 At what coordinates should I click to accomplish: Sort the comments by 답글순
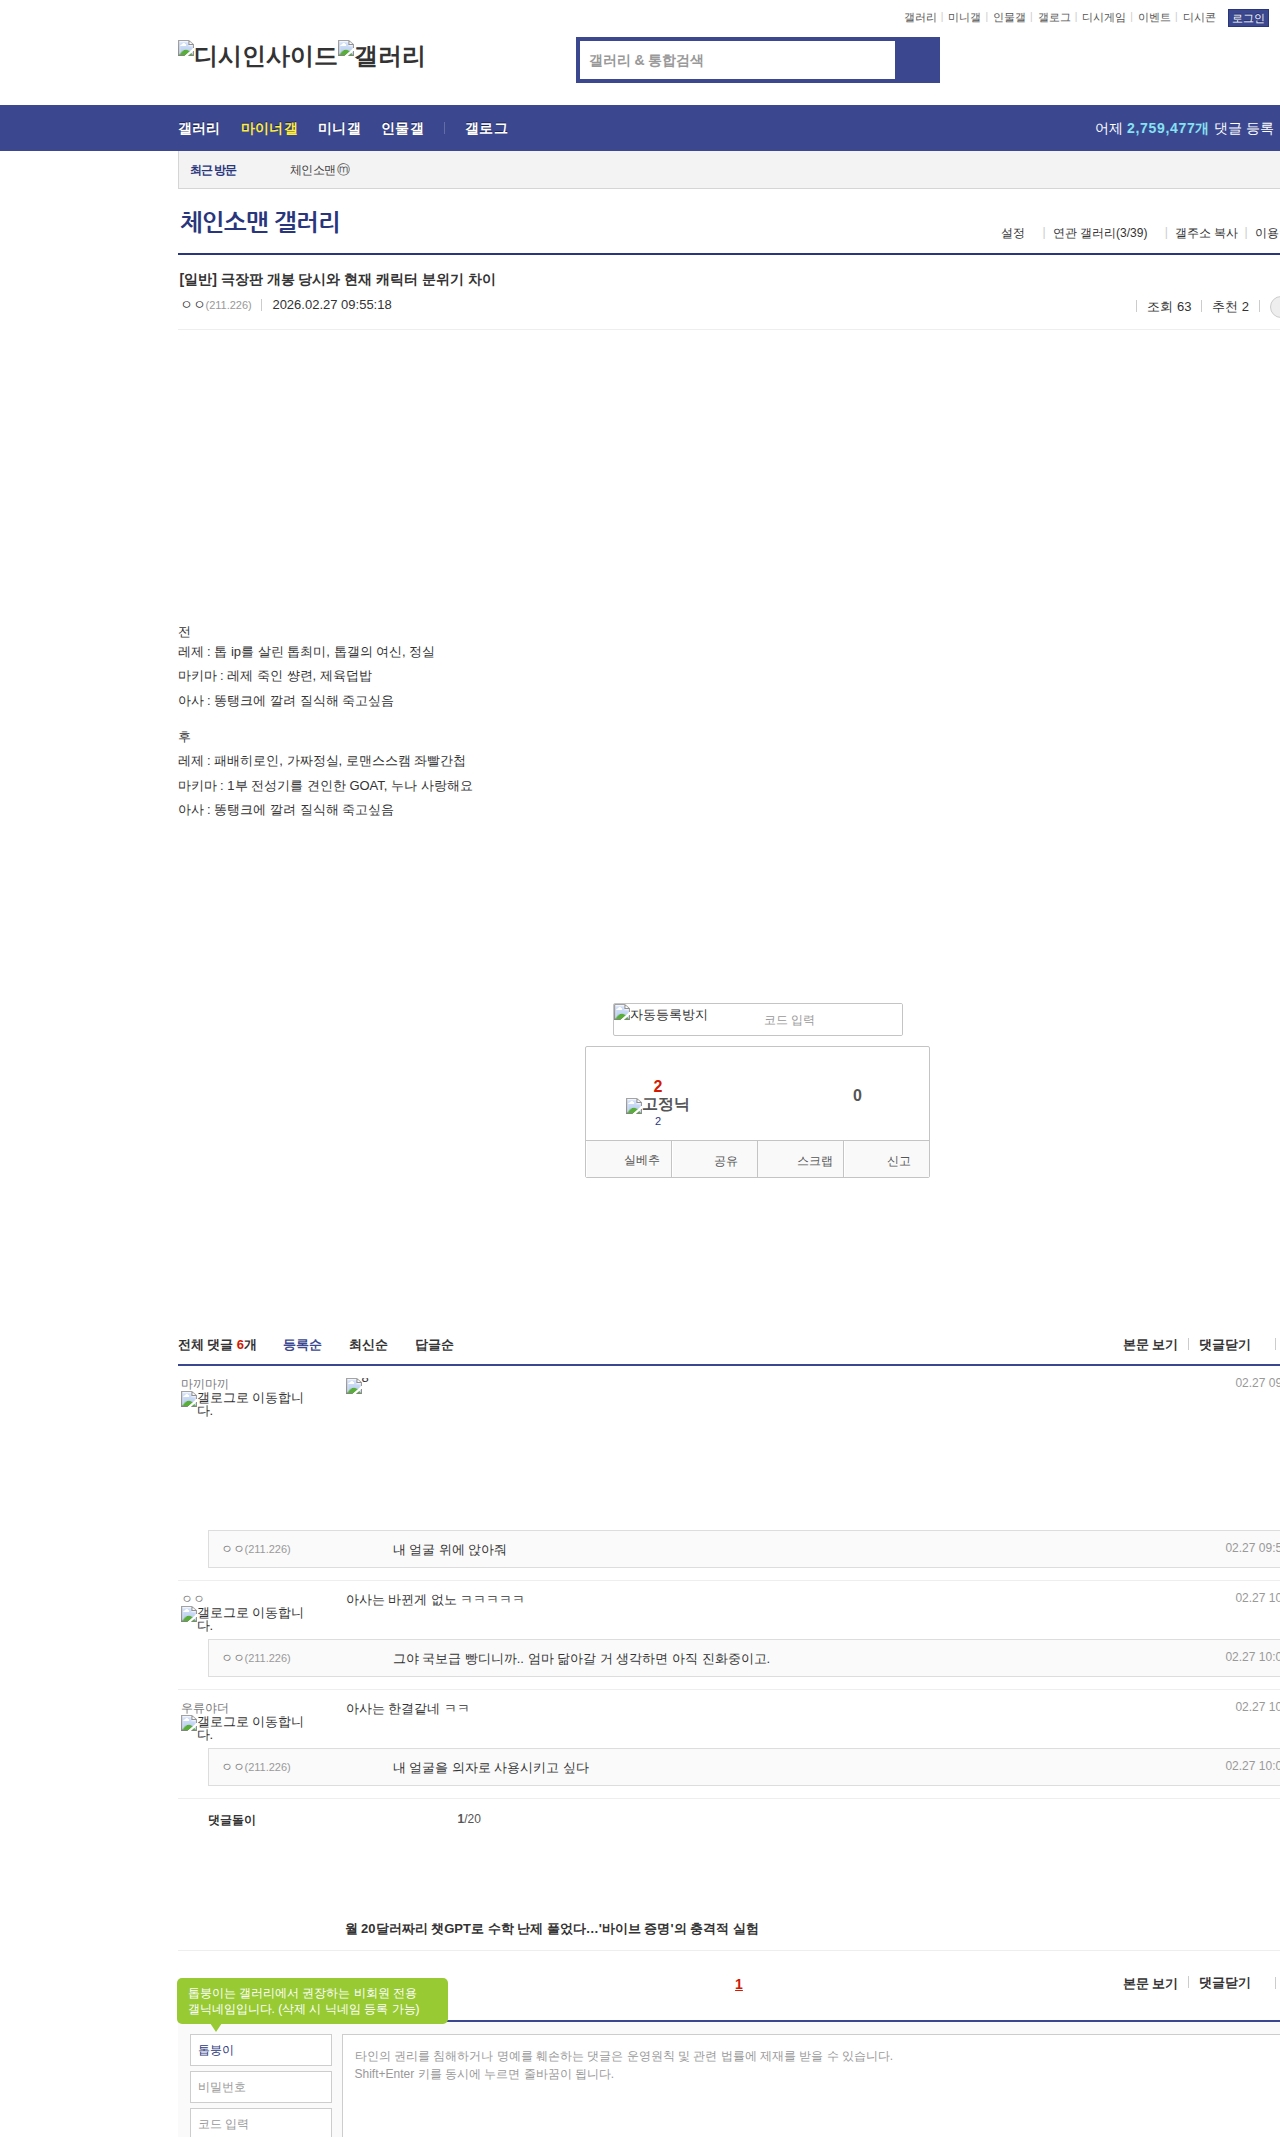(x=434, y=1345)
